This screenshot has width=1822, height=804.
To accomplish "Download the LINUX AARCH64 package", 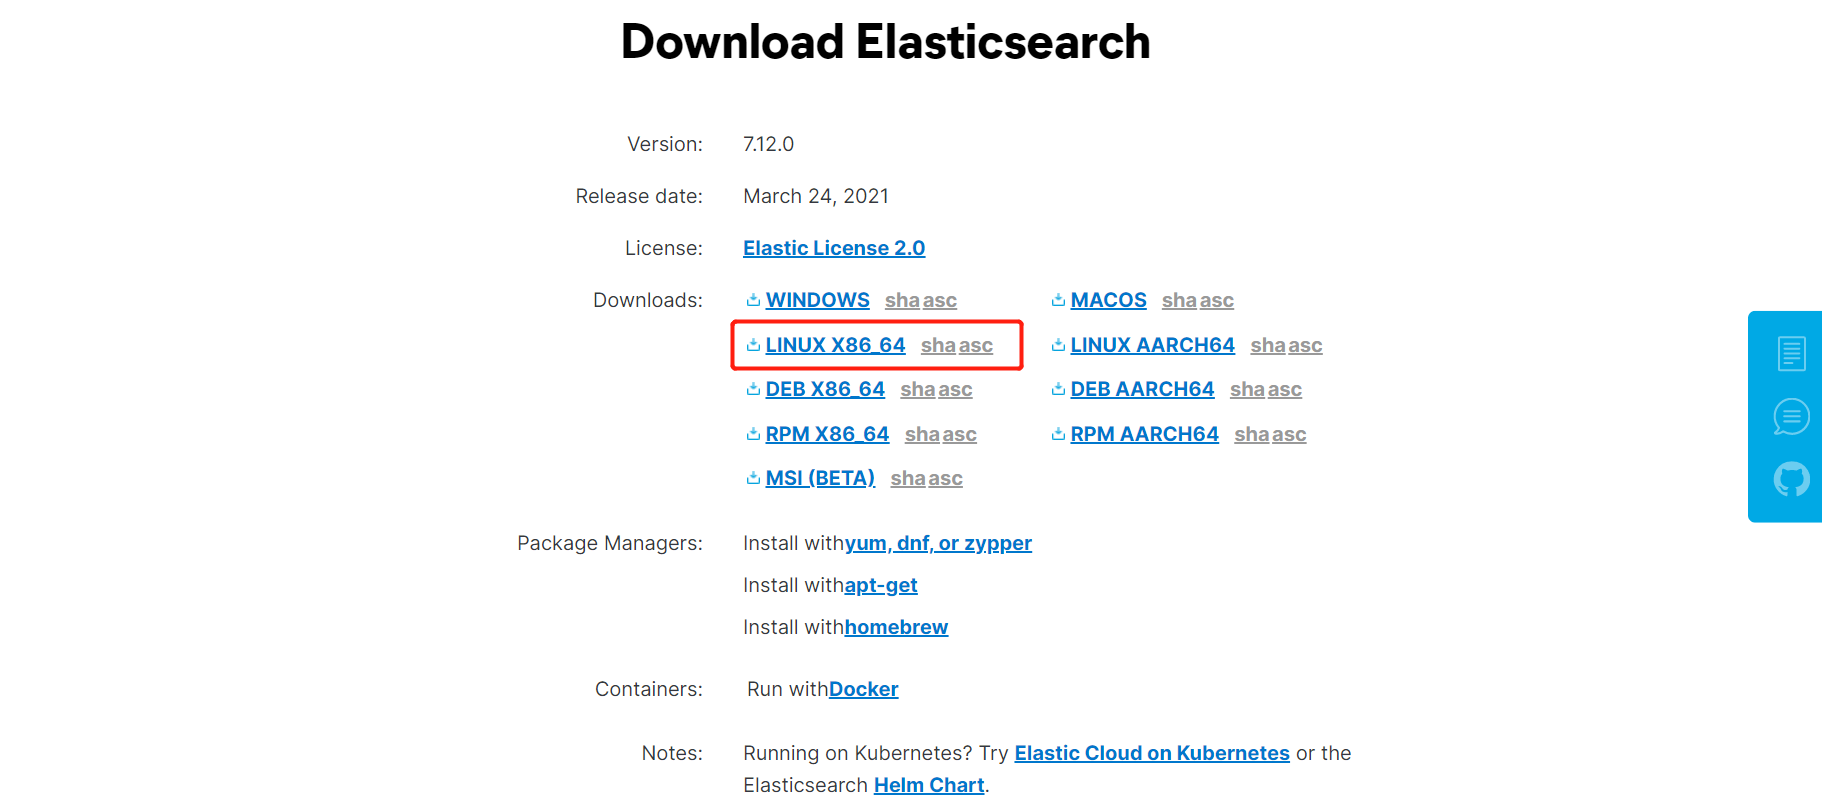I will click(x=1152, y=345).
